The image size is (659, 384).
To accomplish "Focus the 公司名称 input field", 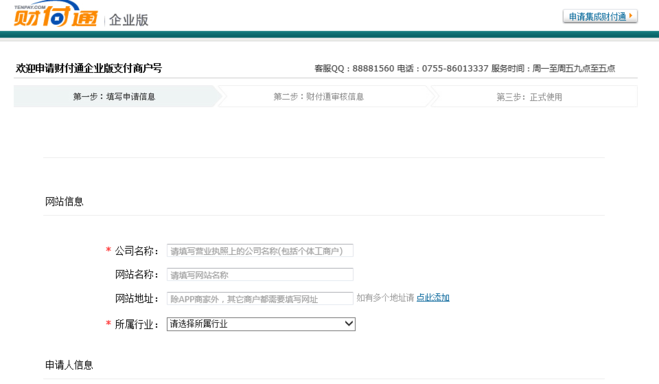I will pyautogui.click(x=260, y=251).
